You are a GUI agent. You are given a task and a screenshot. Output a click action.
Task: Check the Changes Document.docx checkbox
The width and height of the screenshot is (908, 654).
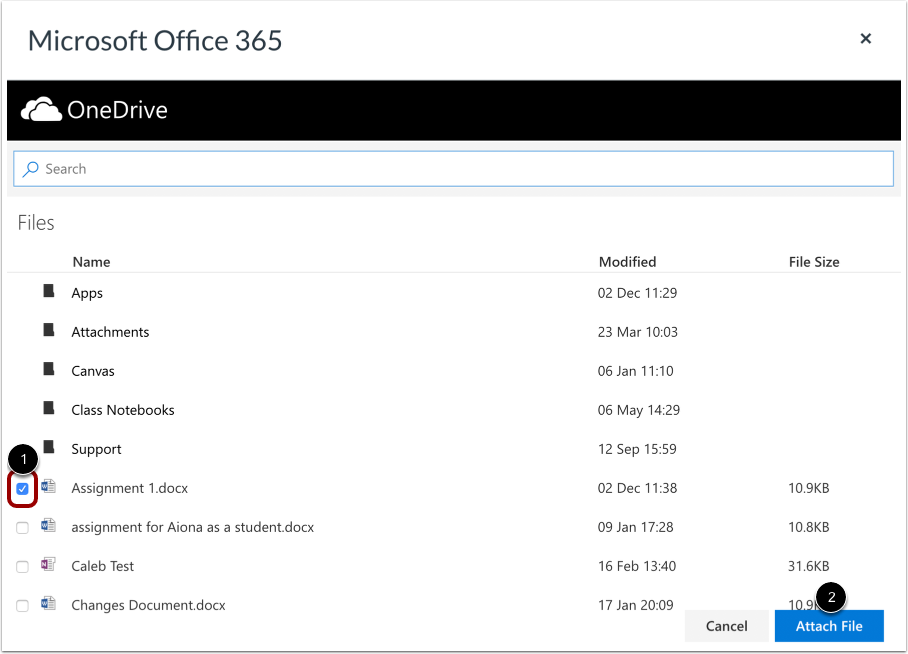(22, 605)
